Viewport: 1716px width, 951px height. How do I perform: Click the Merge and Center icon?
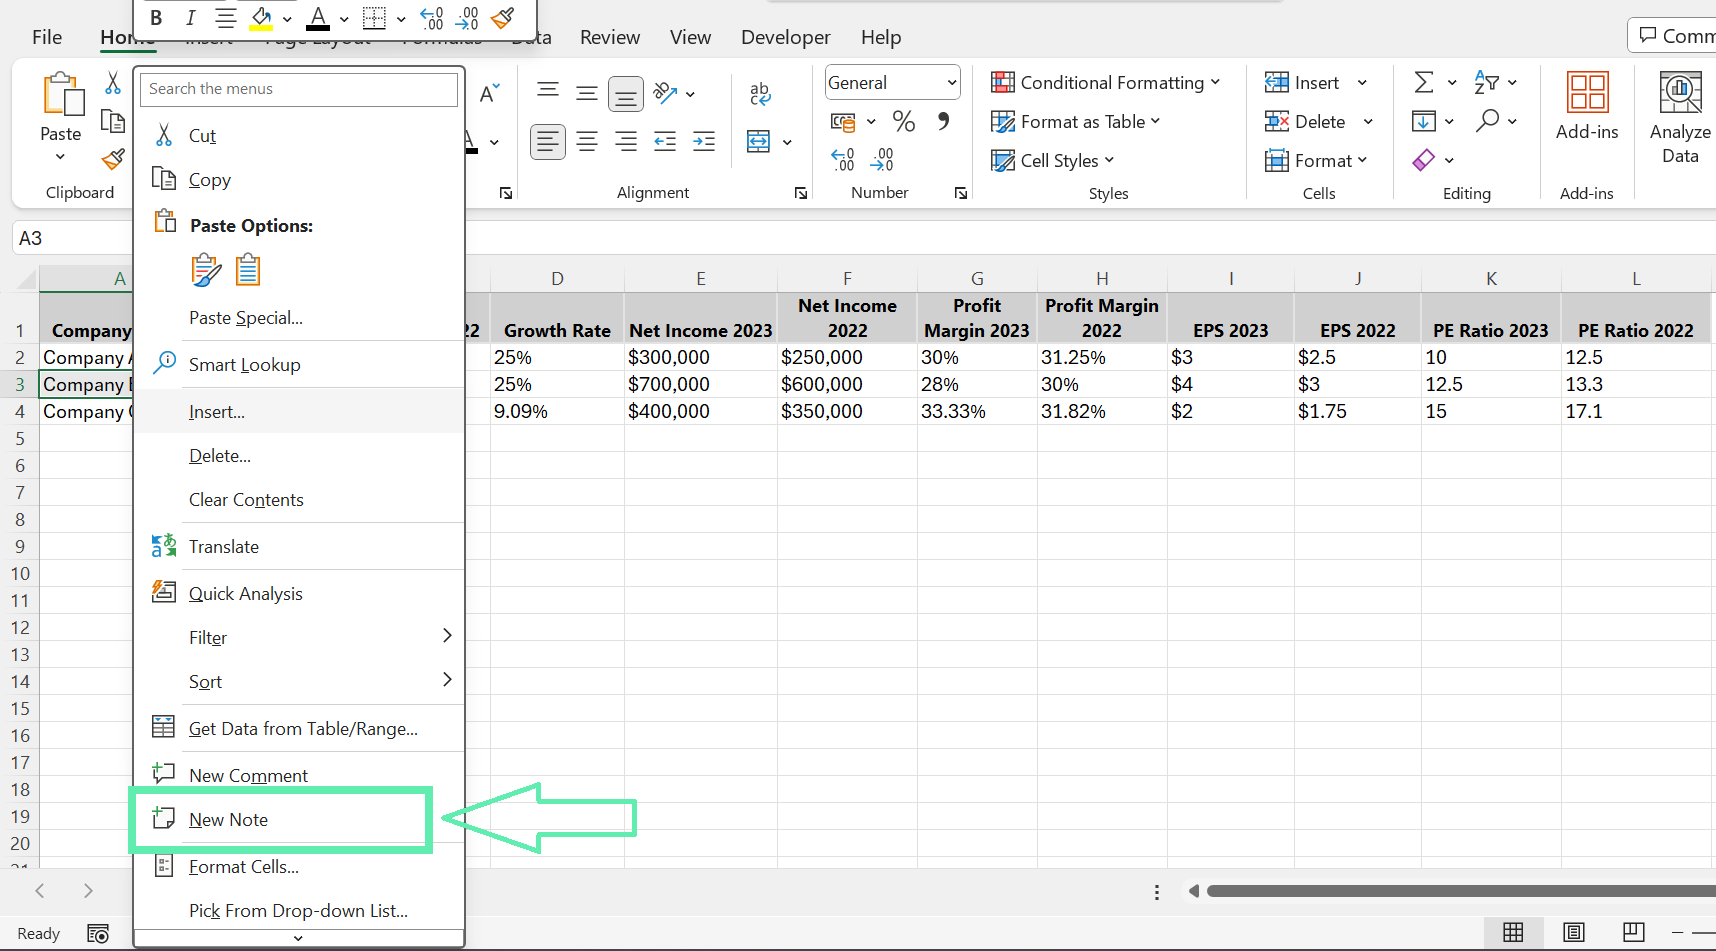[x=759, y=142]
